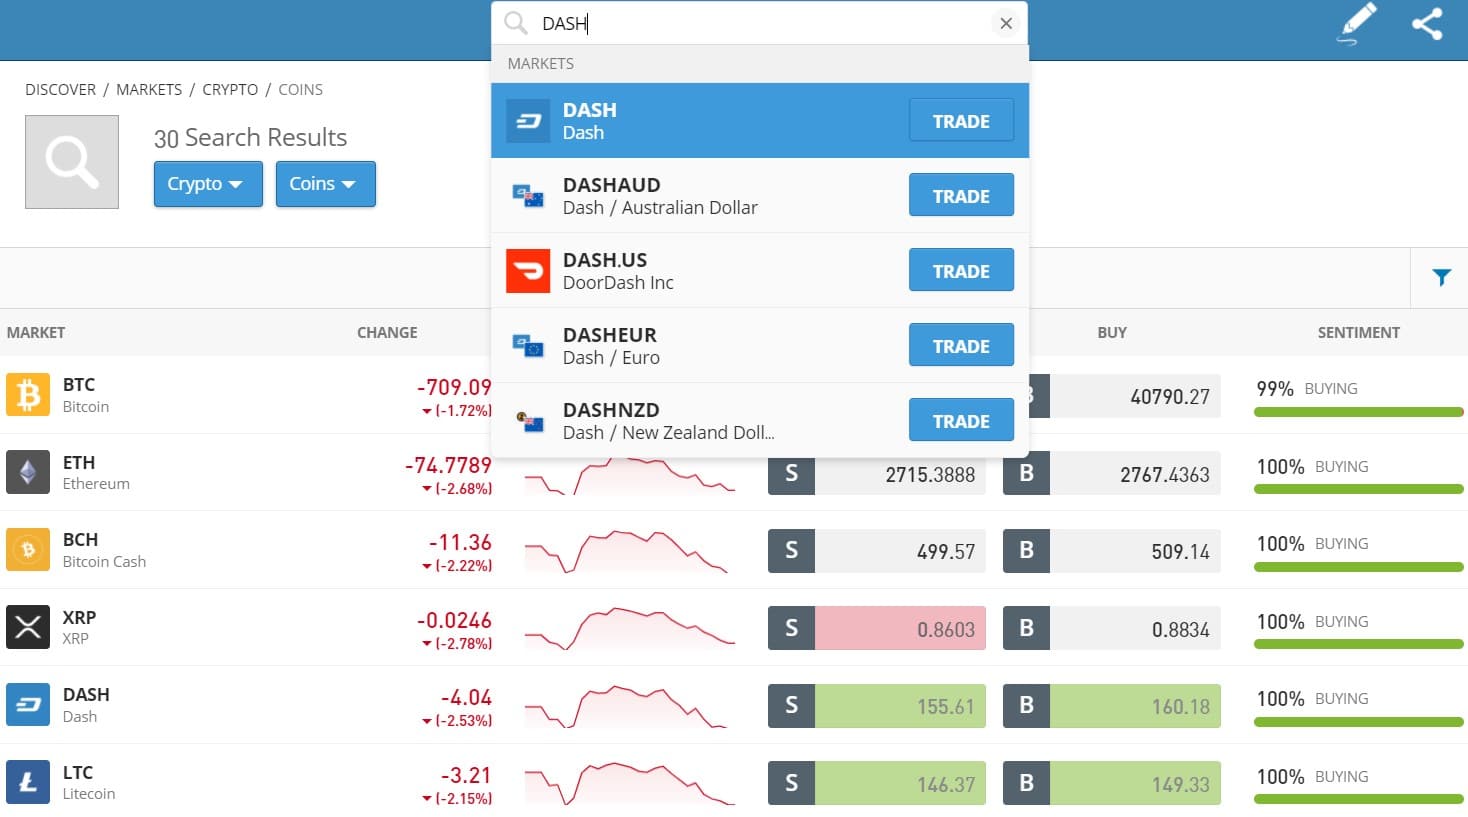
Task: Click into the DASH search input field
Action: (x=760, y=23)
